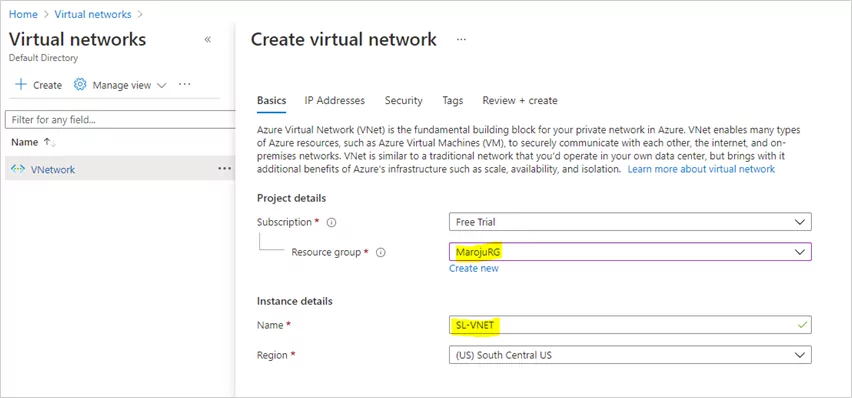Viewport: 852px width, 398px height.
Task: Switch to the IP Addresses tab
Action: click(x=335, y=101)
